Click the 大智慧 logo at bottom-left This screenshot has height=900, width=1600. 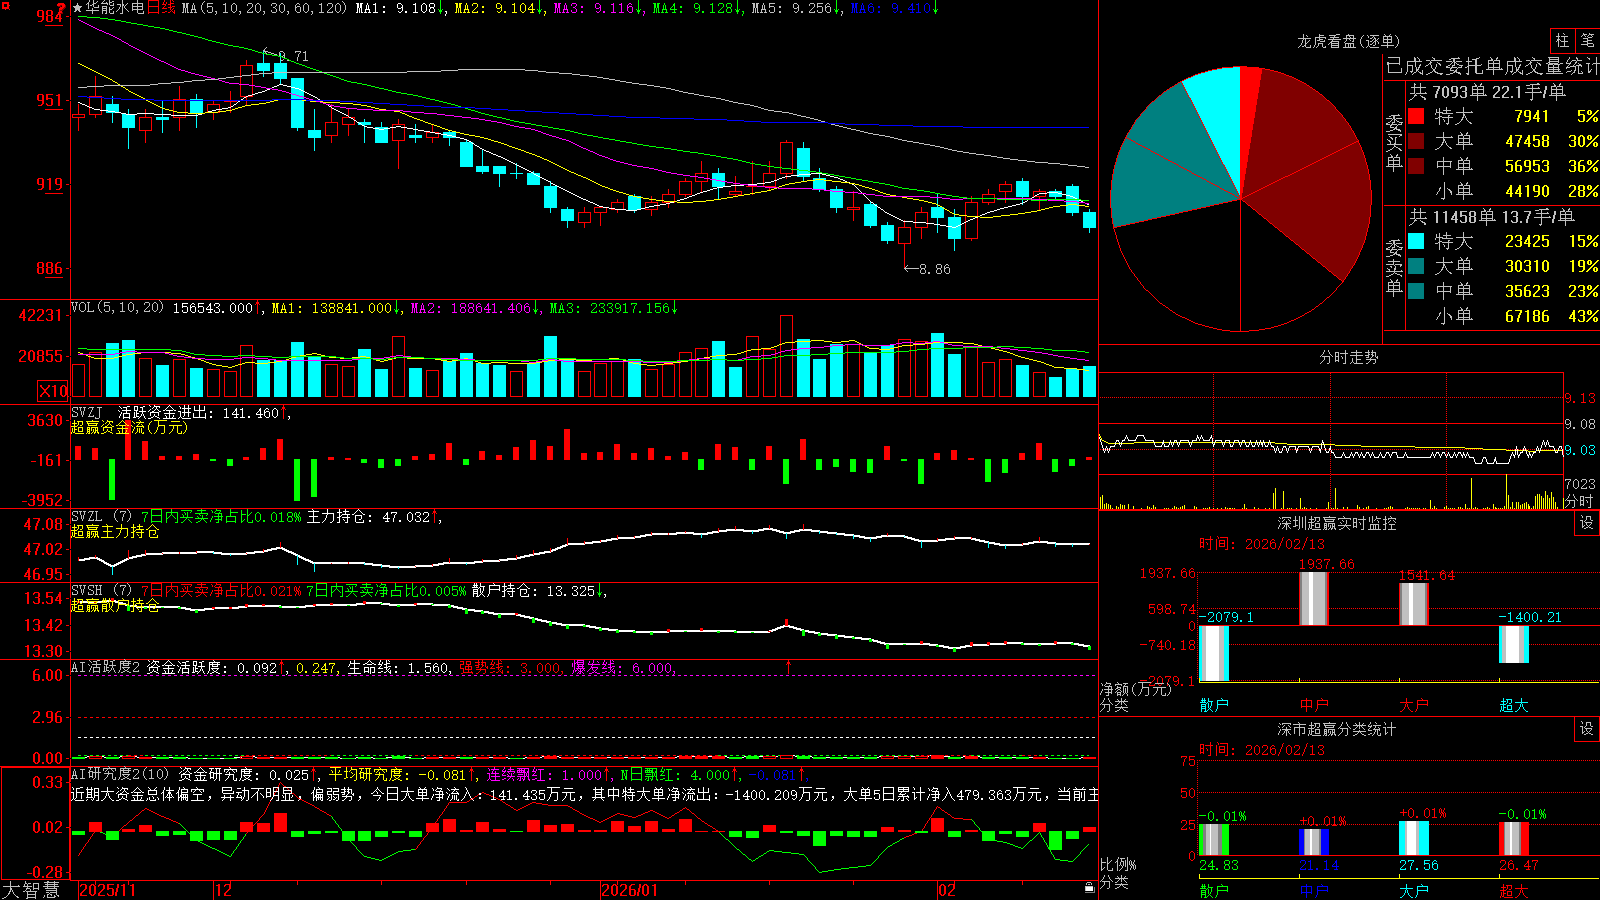(x=31, y=890)
